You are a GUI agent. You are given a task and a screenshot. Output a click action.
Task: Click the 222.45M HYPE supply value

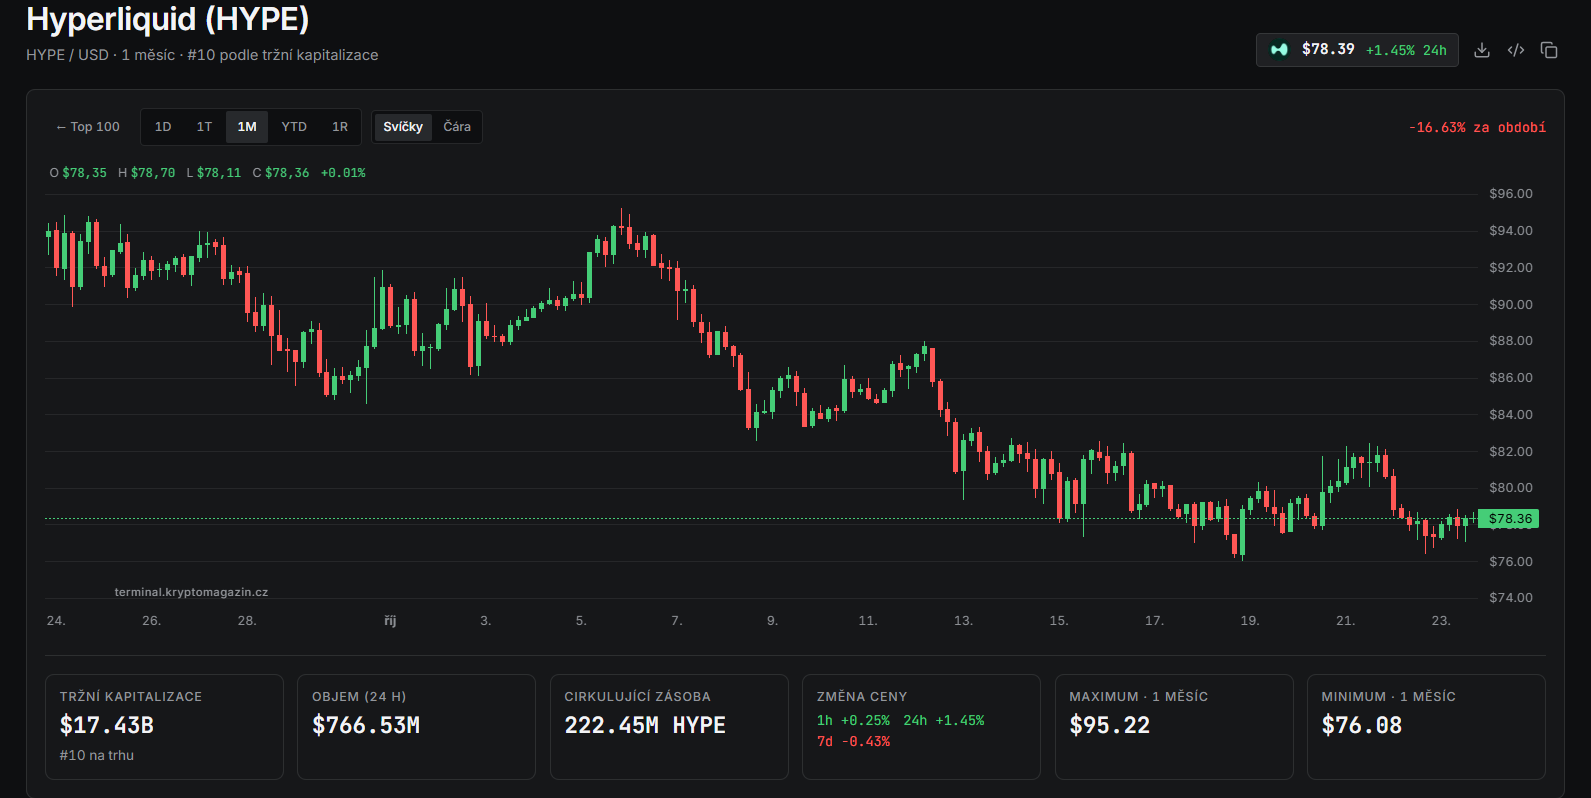click(x=645, y=725)
